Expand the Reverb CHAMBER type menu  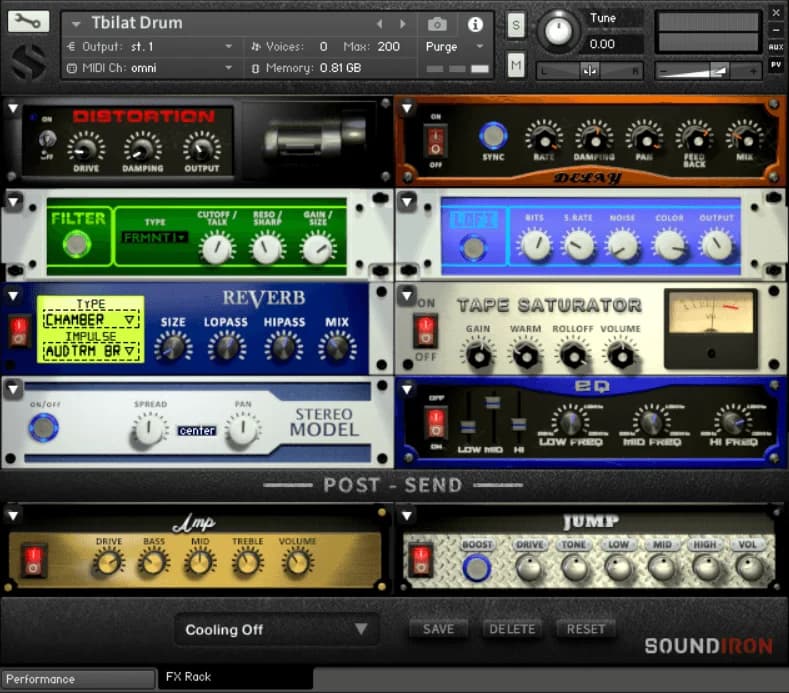pos(90,320)
